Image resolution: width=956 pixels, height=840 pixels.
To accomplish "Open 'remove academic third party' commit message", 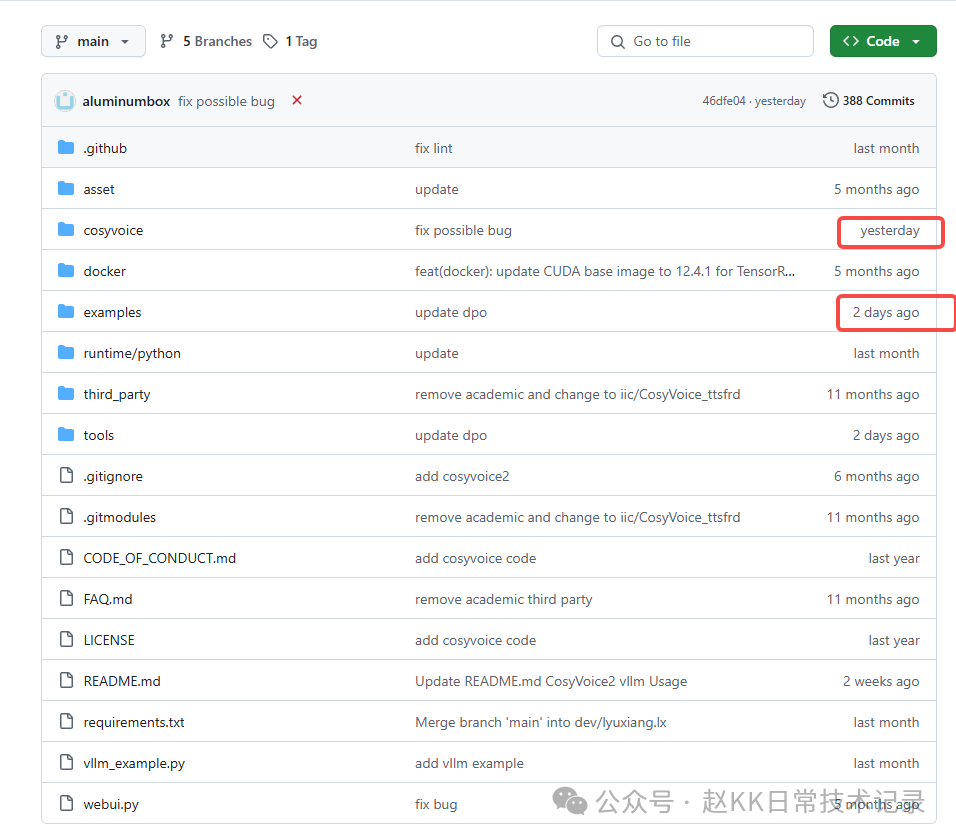I will pyautogui.click(x=504, y=599).
